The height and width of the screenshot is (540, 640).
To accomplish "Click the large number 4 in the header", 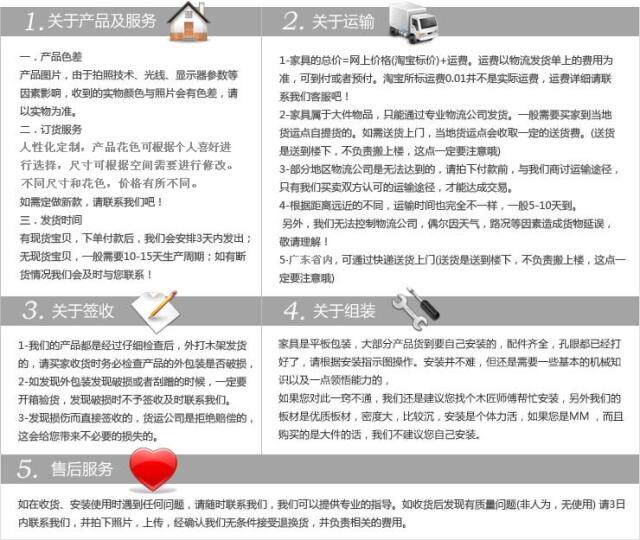I will [293, 311].
